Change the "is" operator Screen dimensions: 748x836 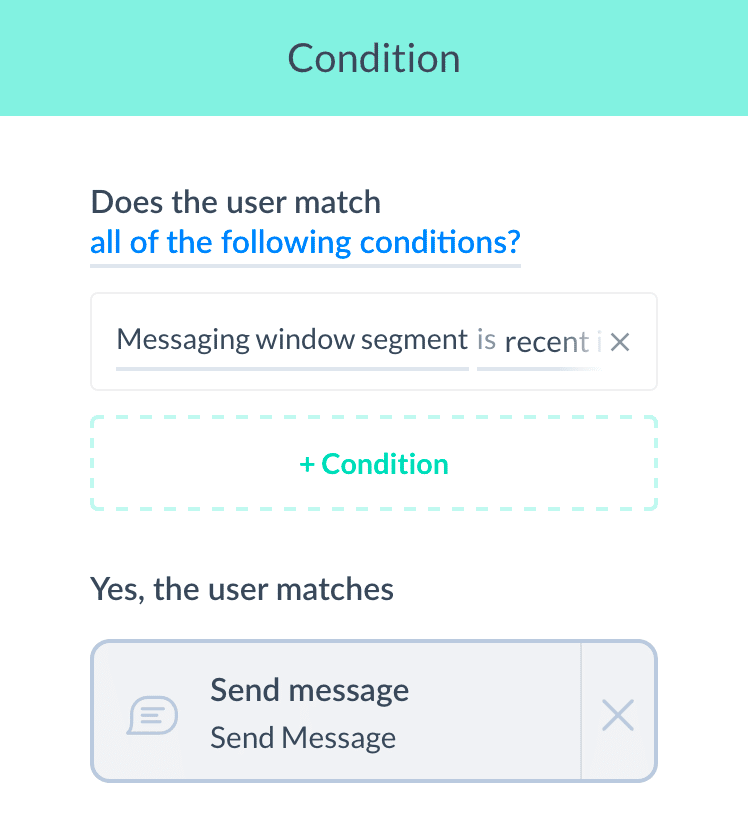point(486,340)
